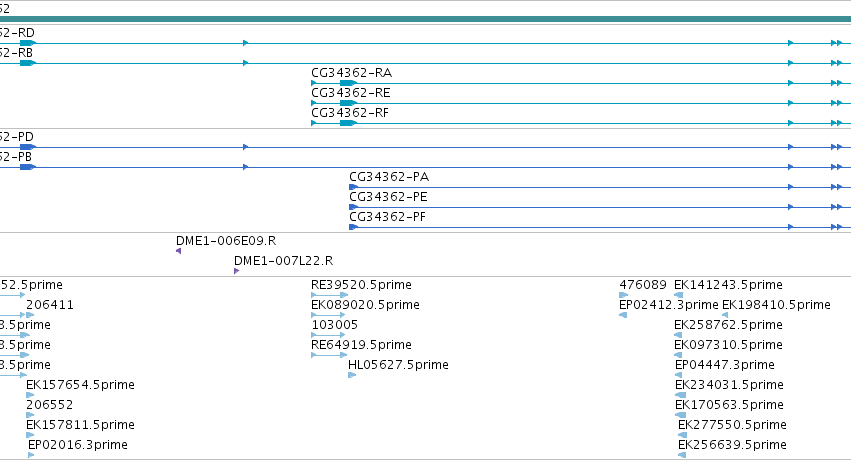Image resolution: width=851 pixels, height=460 pixels.
Task: Click the arrow glyph under RE39520.5prime
Action: coord(329,295)
